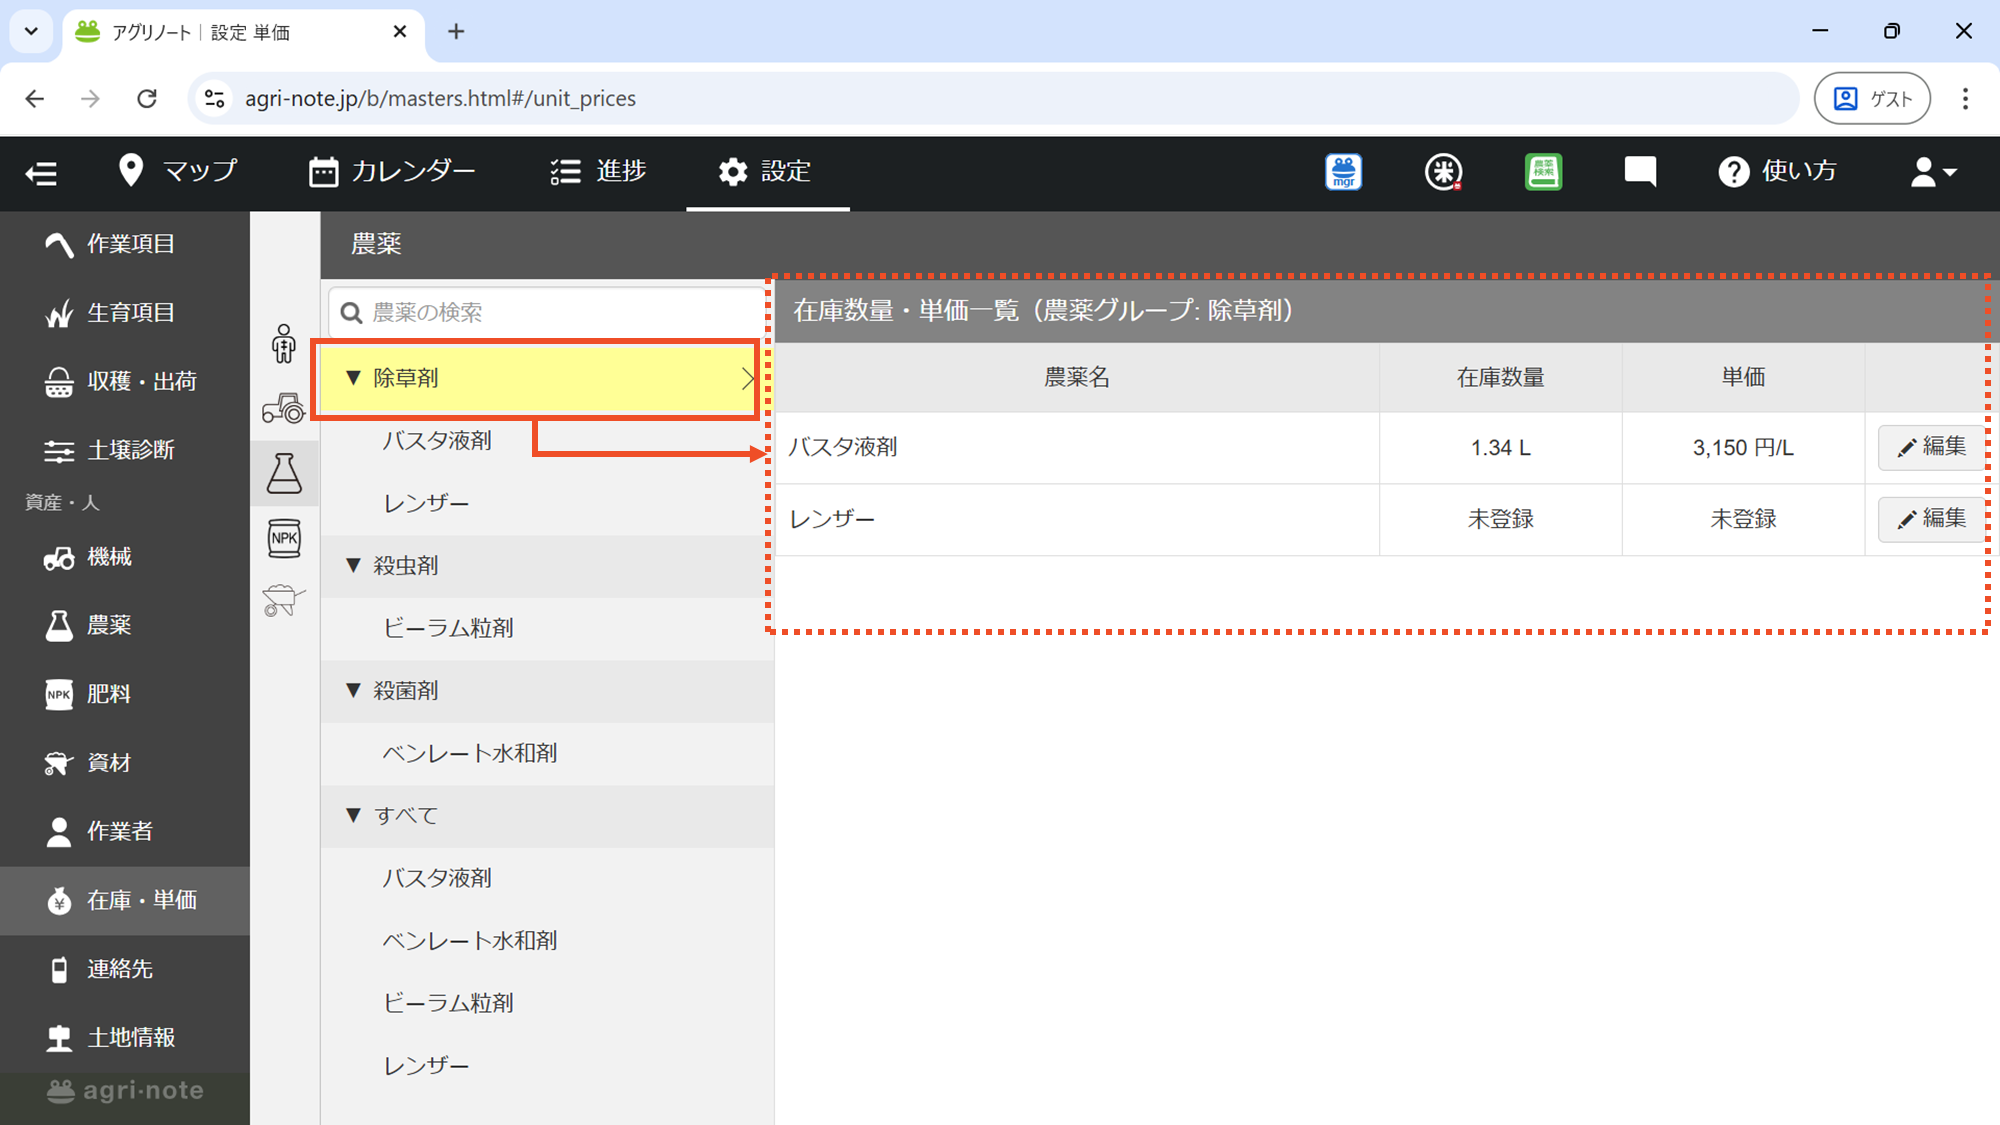The width and height of the screenshot is (2000, 1125).
Task: Select ビーラム粒剤 under すべて
Action: click(448, 1003)
